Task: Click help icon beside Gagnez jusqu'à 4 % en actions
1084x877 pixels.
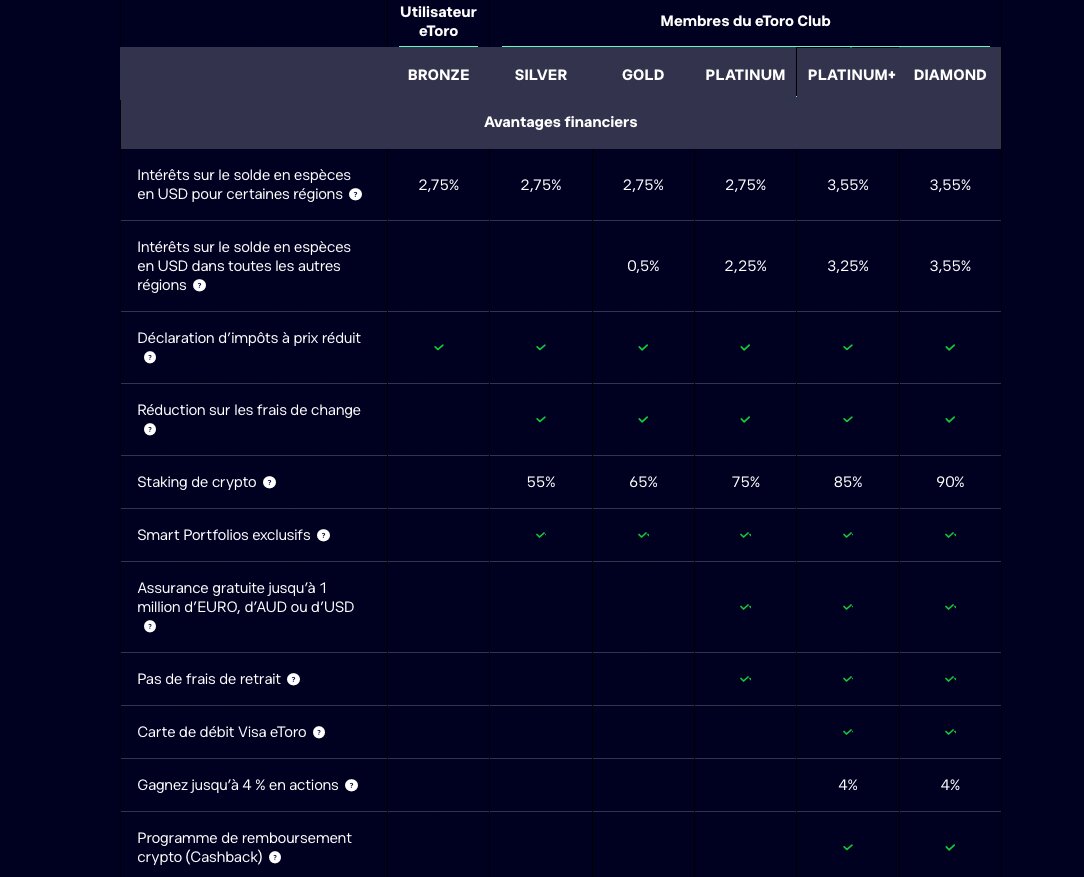Action: point(351,785)
